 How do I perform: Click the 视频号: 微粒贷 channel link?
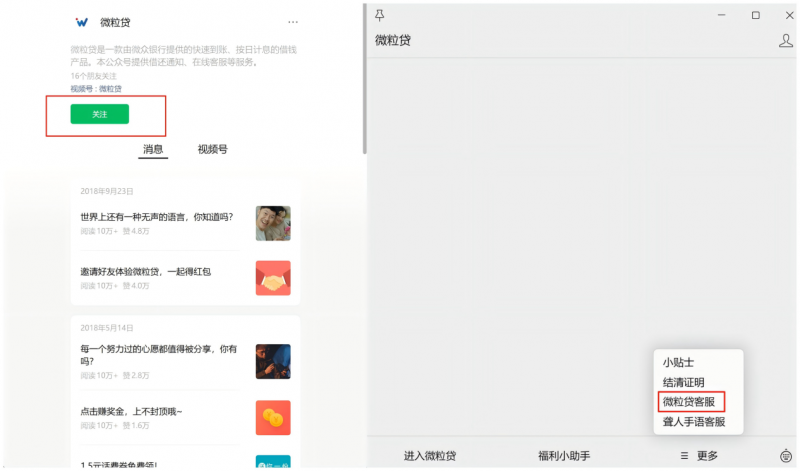(x=96, y=89)
